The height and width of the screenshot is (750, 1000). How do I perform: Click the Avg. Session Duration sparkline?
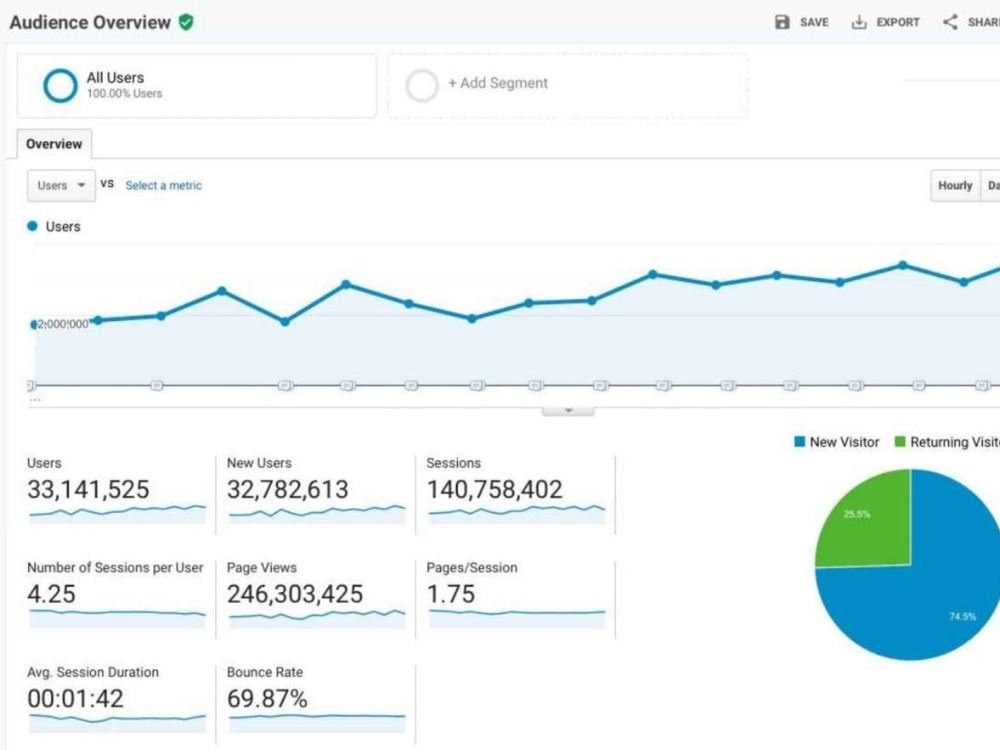click(x=117, y=723)
